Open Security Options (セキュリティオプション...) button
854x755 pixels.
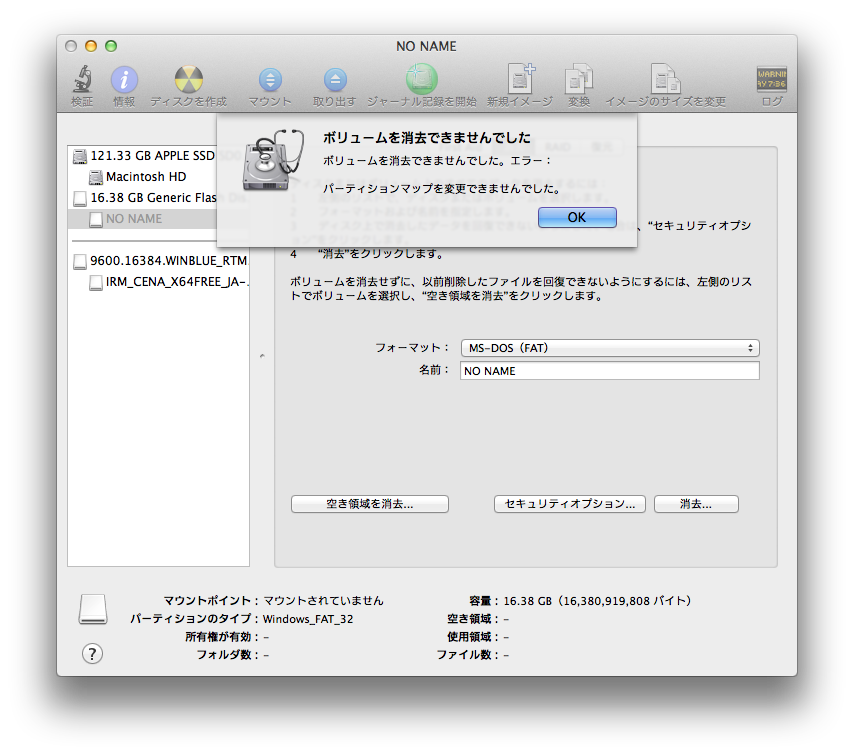[x=570, y=504]
